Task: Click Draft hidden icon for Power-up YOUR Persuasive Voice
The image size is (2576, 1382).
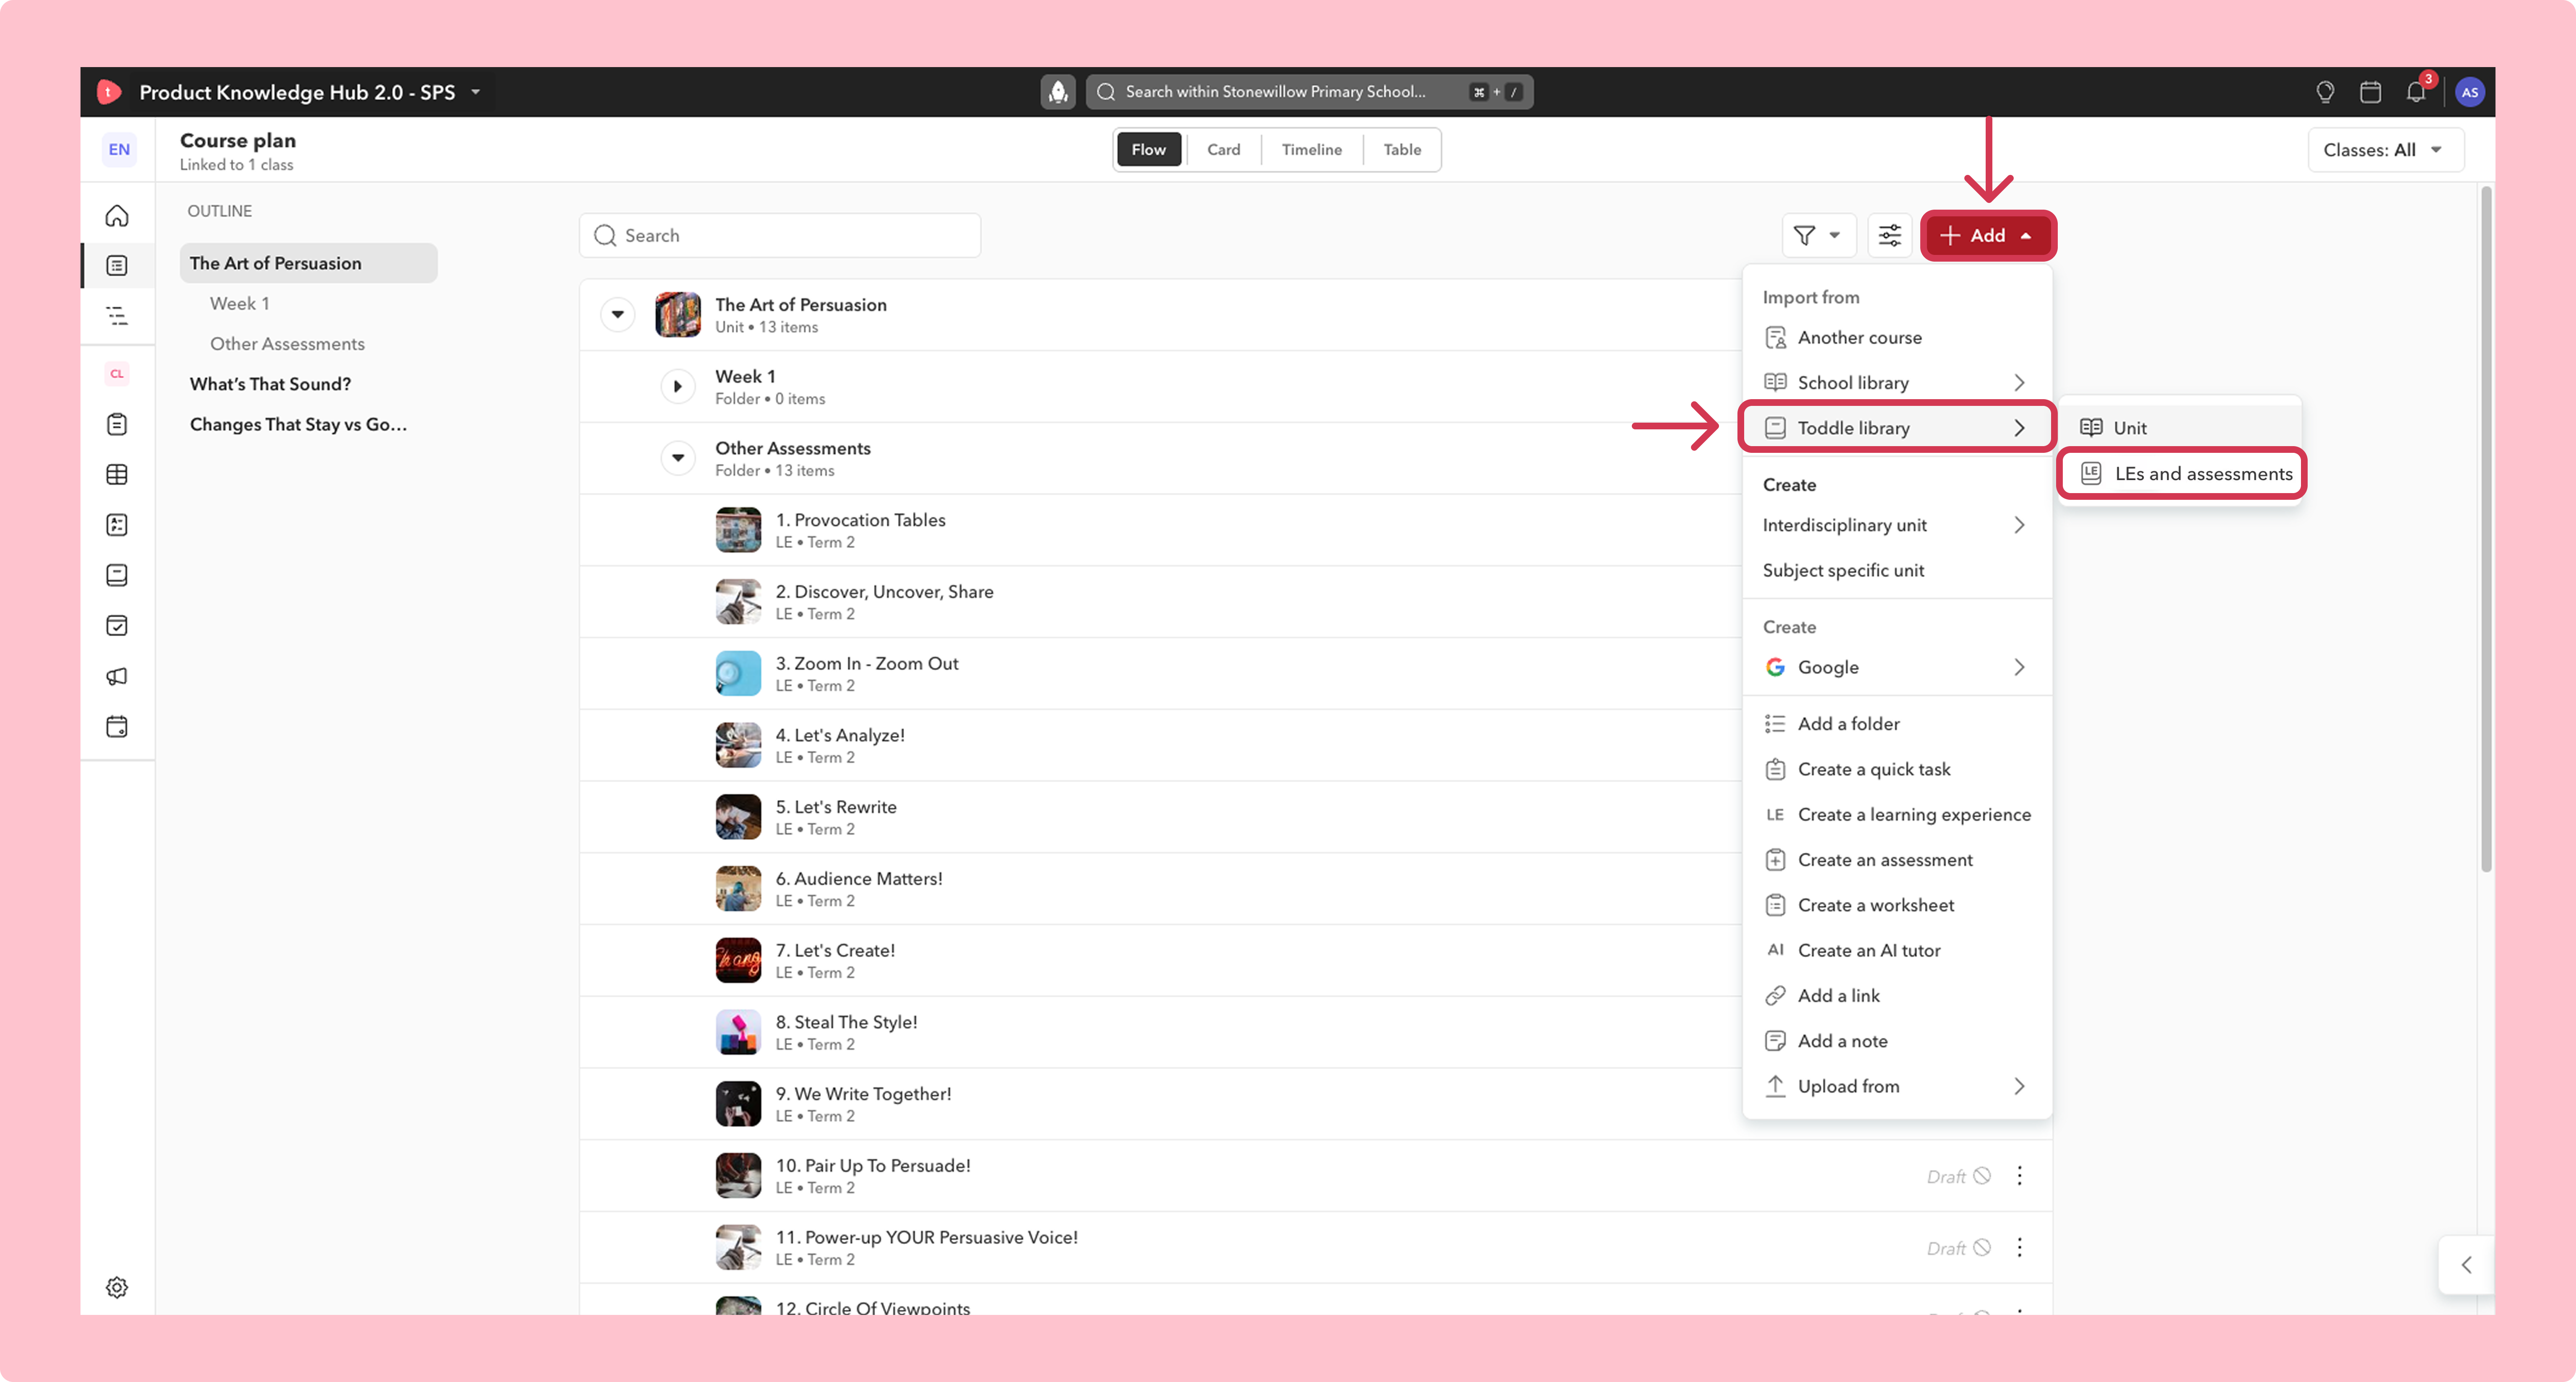Action: coord(1981,1248)
